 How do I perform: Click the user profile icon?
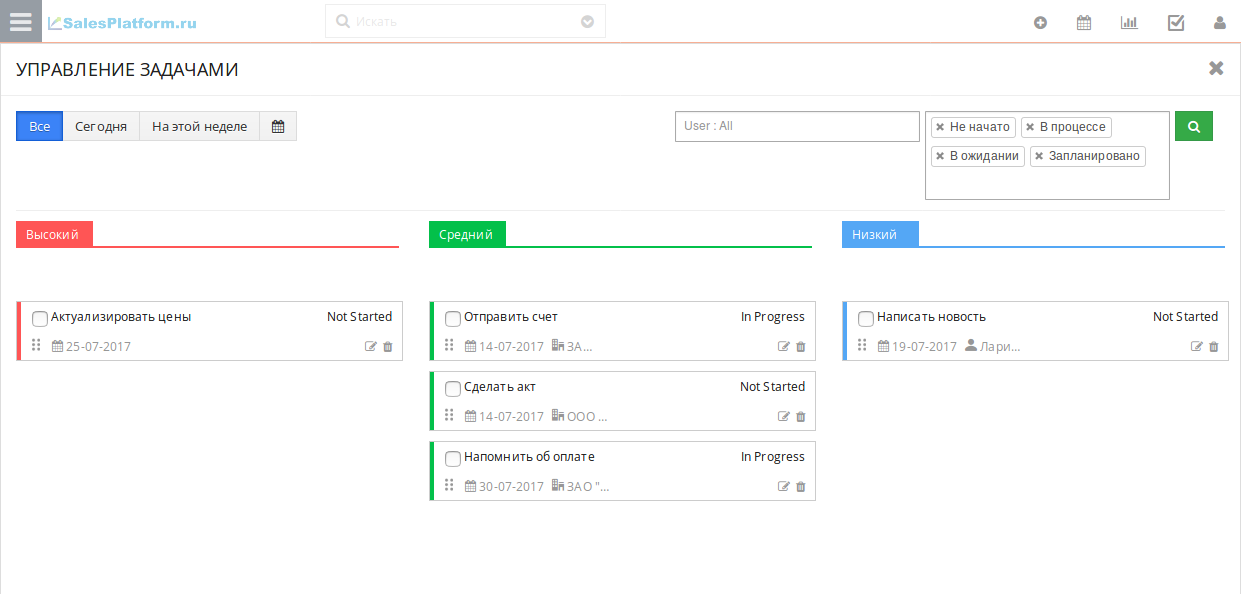1219,21
